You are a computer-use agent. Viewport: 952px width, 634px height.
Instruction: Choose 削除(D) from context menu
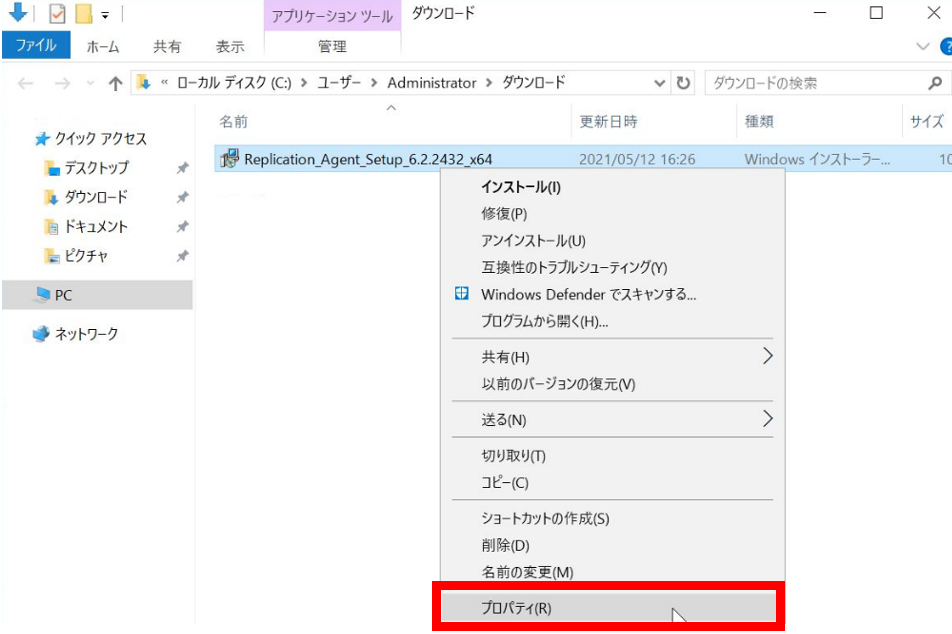click(612, 545)
